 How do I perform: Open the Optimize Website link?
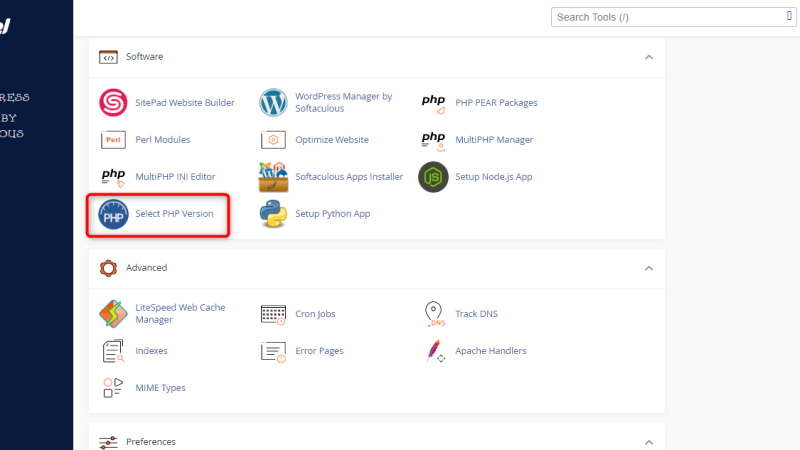pos(332,140)
